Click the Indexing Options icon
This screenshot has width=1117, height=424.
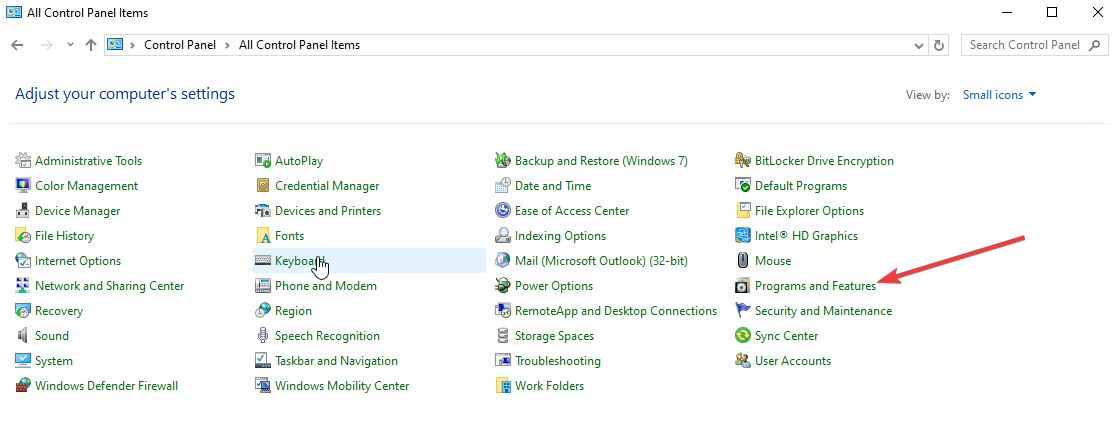pyautogui.click(x=503, y=236)
